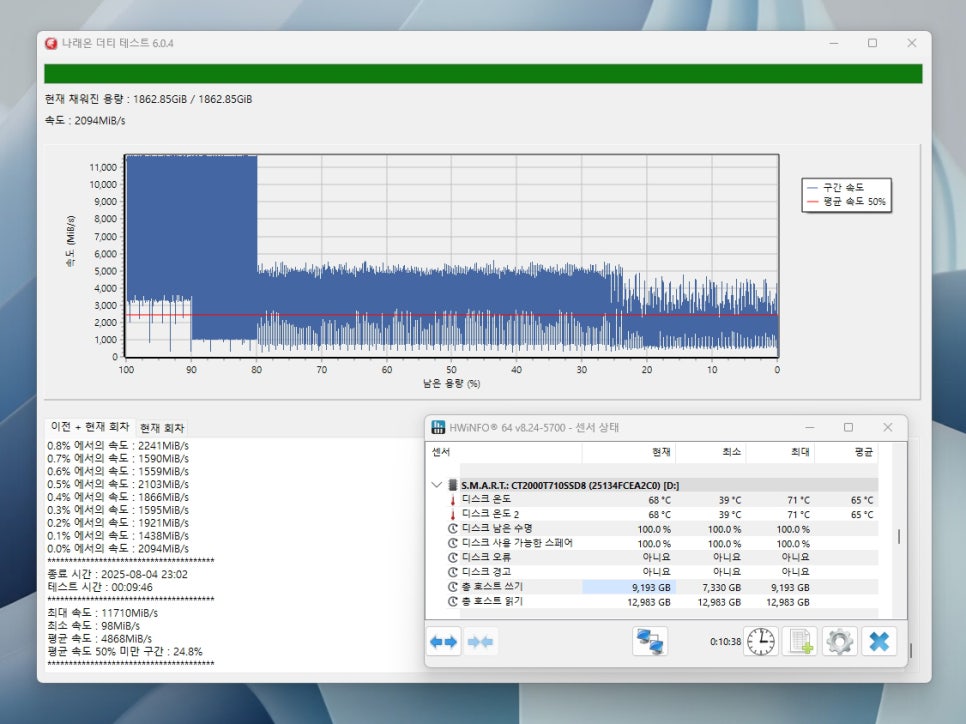The image size is (966, 724).
Task: Close sensors with the HWiNFO blue X icon
Action: [879, 641]
